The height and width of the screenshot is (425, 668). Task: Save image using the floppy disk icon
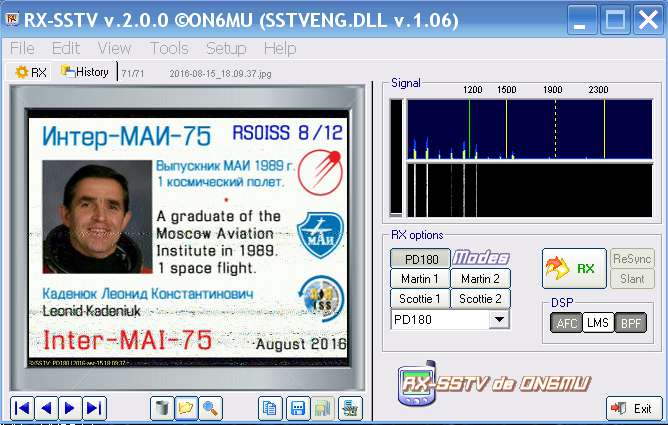[298, 408]
